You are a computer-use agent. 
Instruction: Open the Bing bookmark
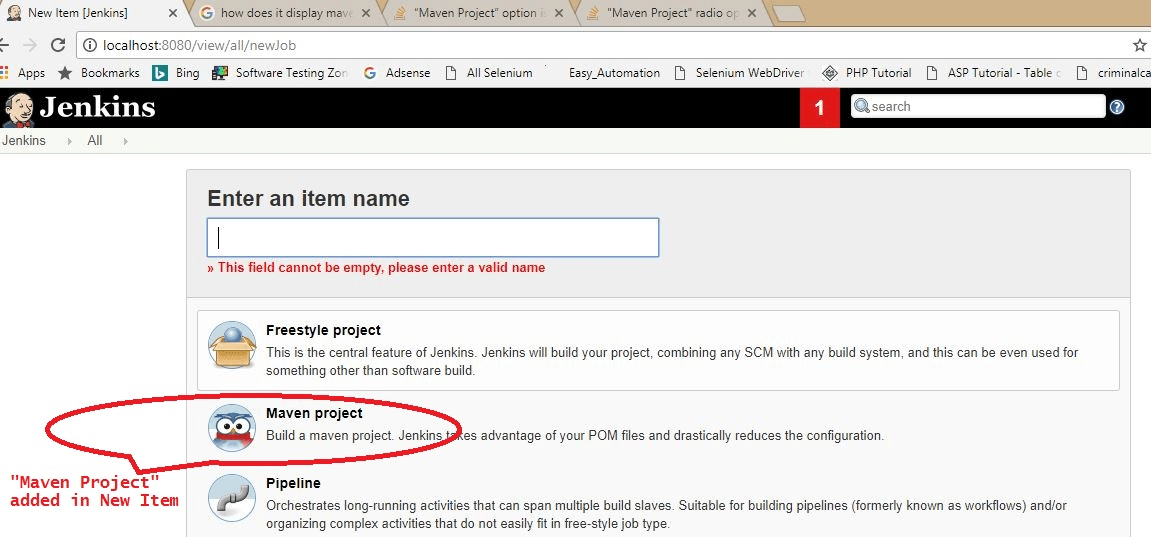coord(176,73)
